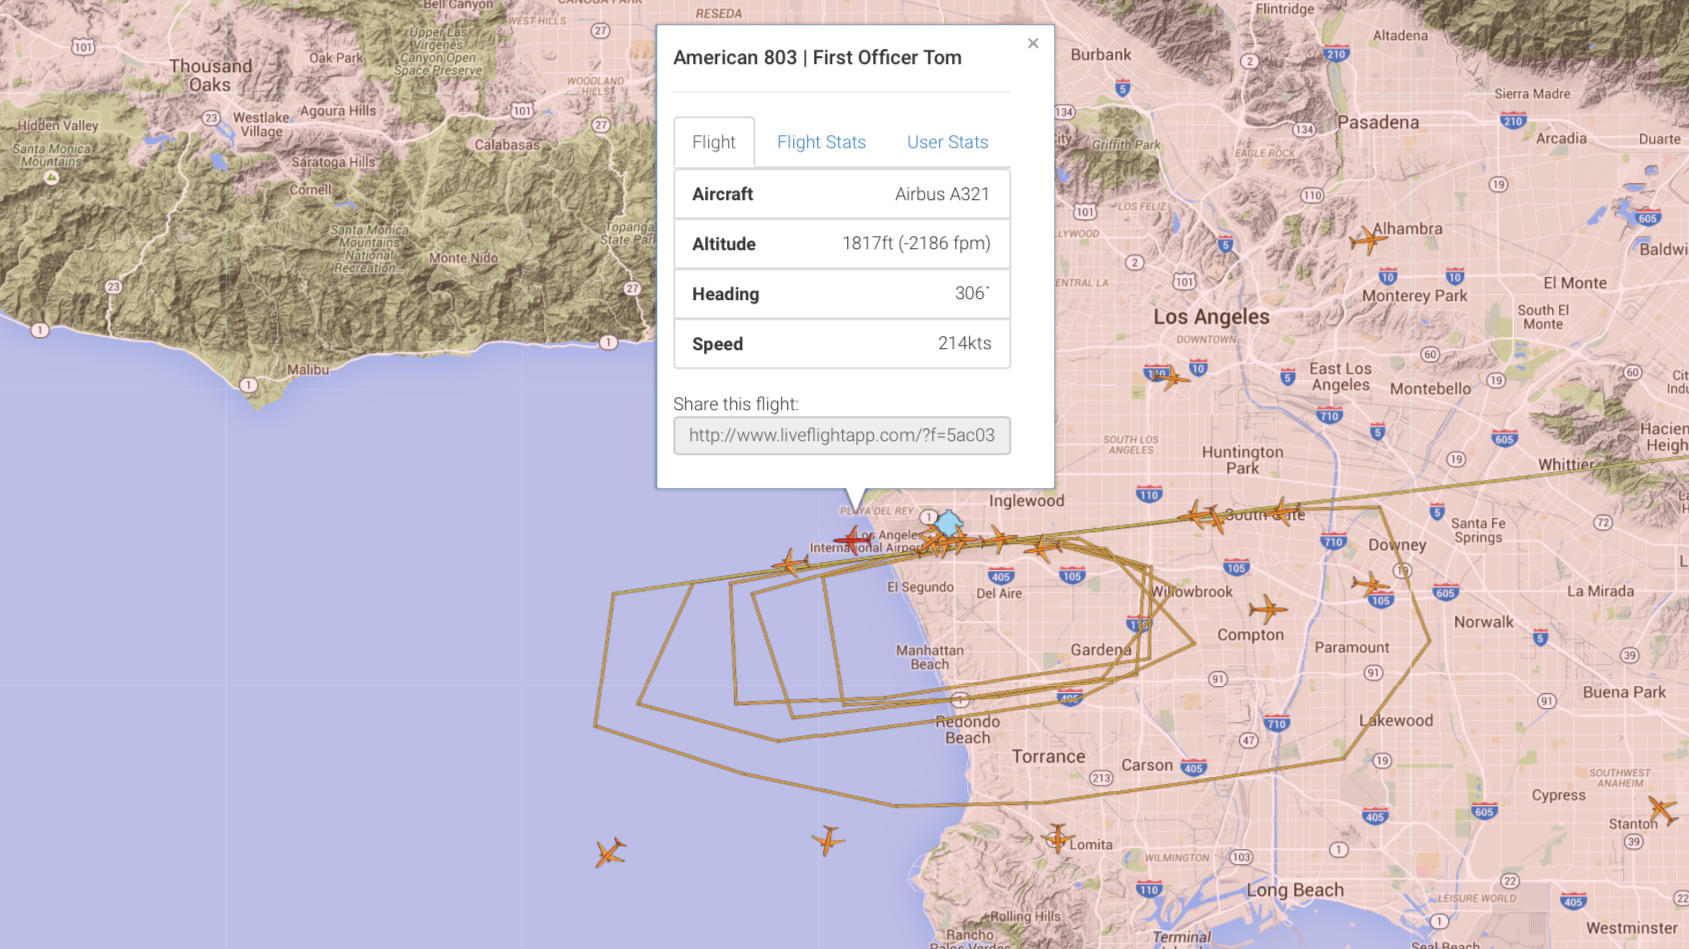The height and width of the screenshot is (949, 1689).
Task: Click the aircraft icon beside the Alhambra label
Action: 1367,239
